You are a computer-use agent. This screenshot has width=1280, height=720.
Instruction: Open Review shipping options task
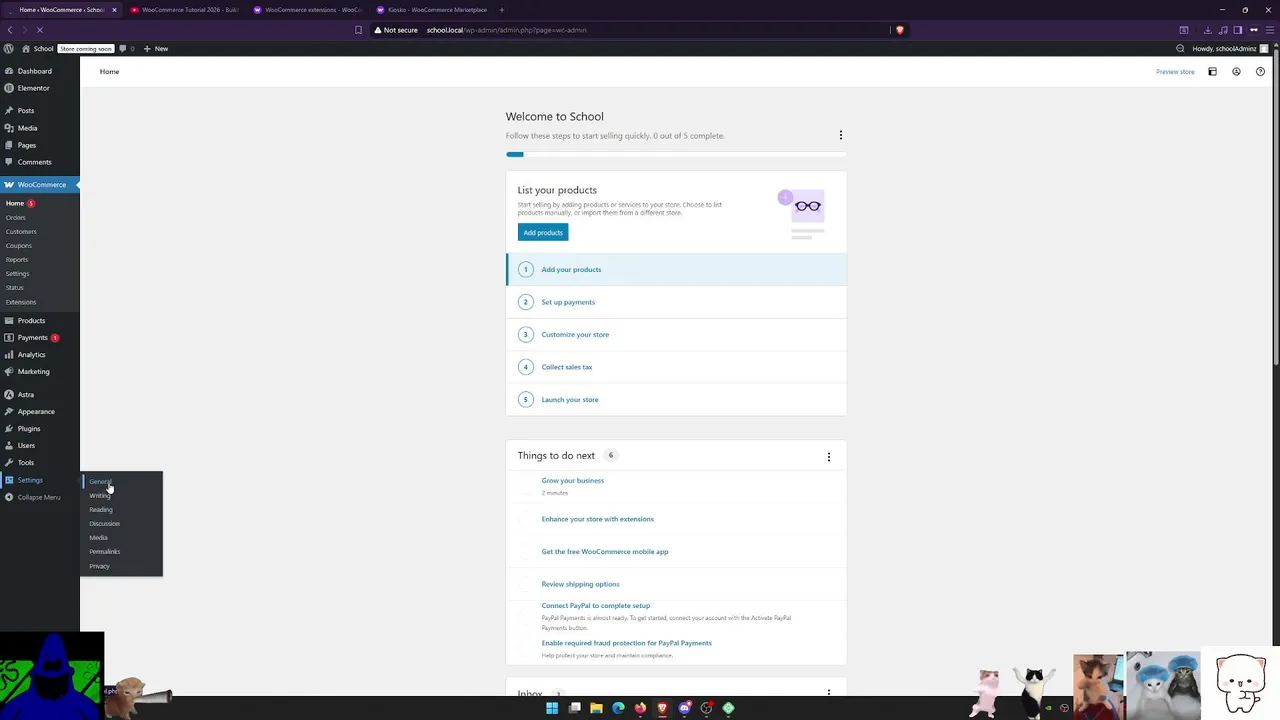coord(580,584)
